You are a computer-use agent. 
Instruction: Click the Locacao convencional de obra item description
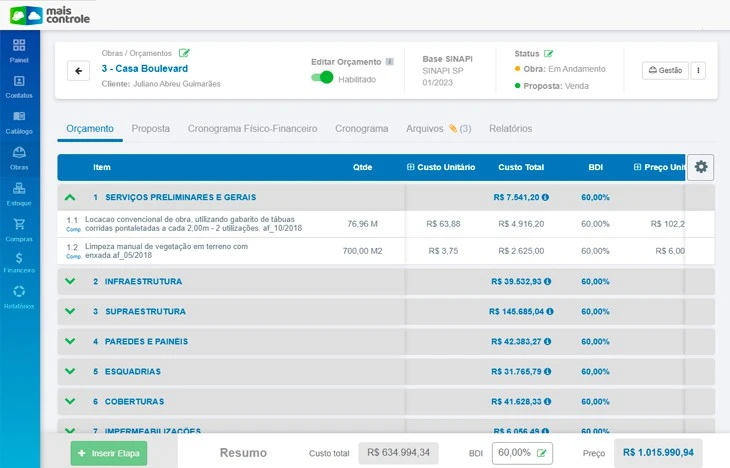(x=193, y=224)
